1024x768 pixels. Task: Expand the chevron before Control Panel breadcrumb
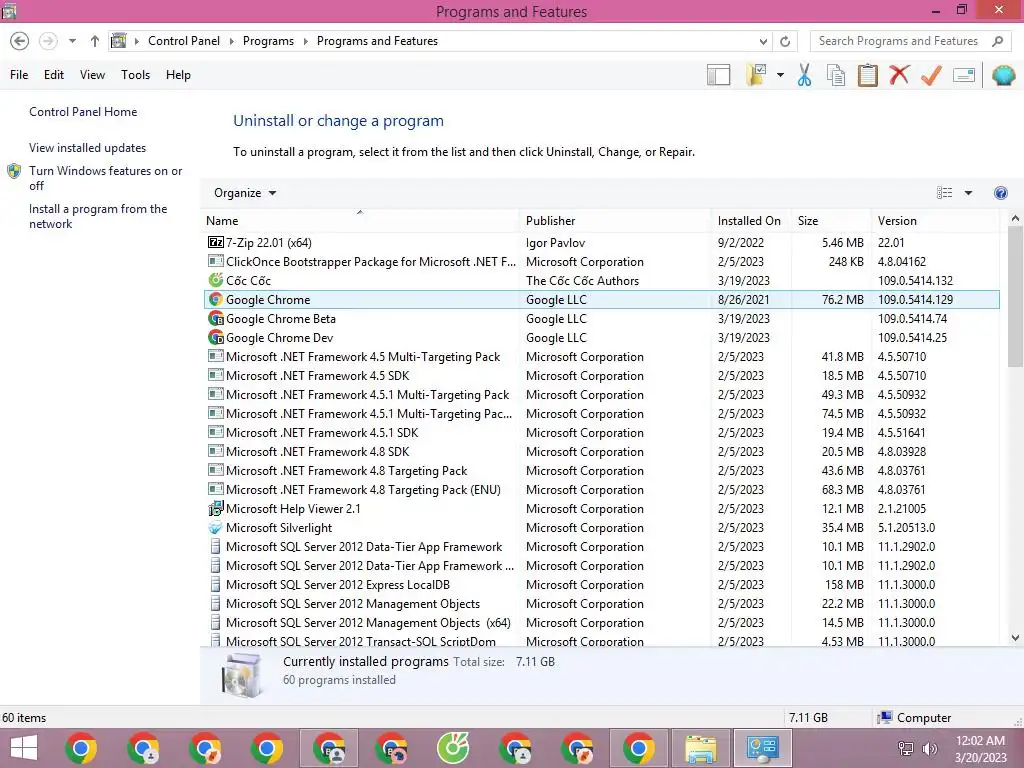136,41
